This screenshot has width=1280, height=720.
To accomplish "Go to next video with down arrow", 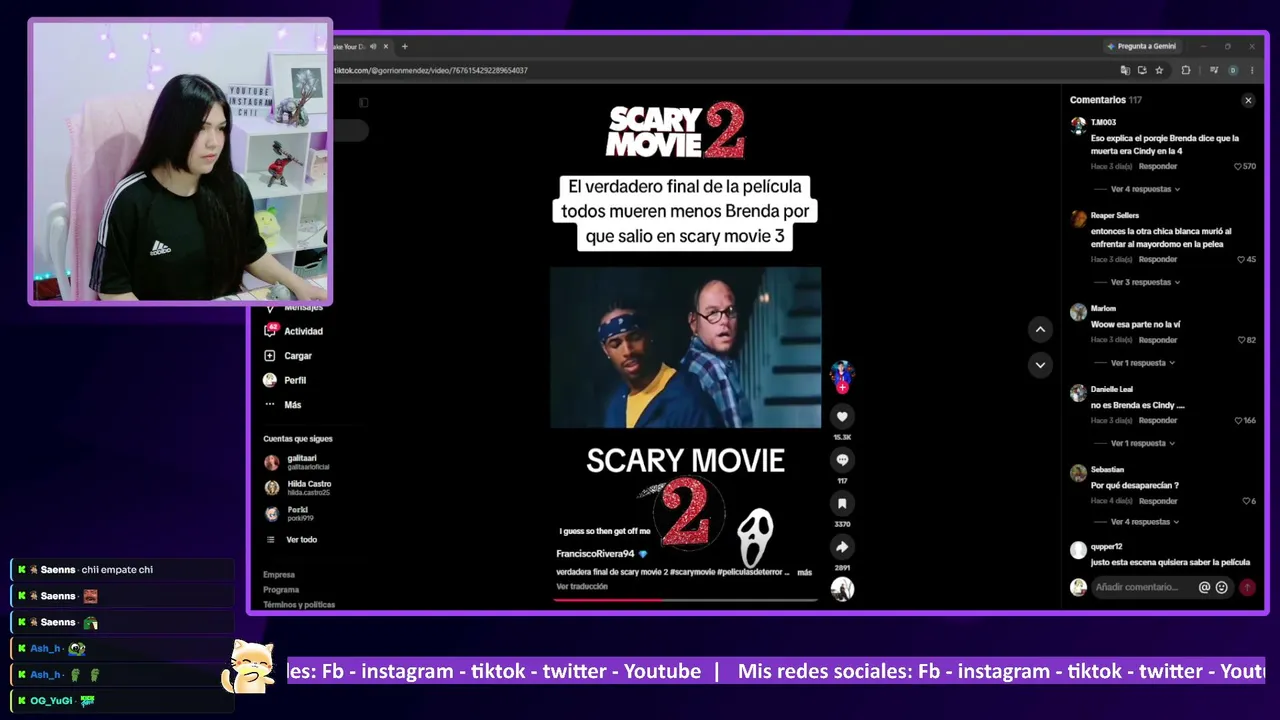I will [x=1040, y=365].
